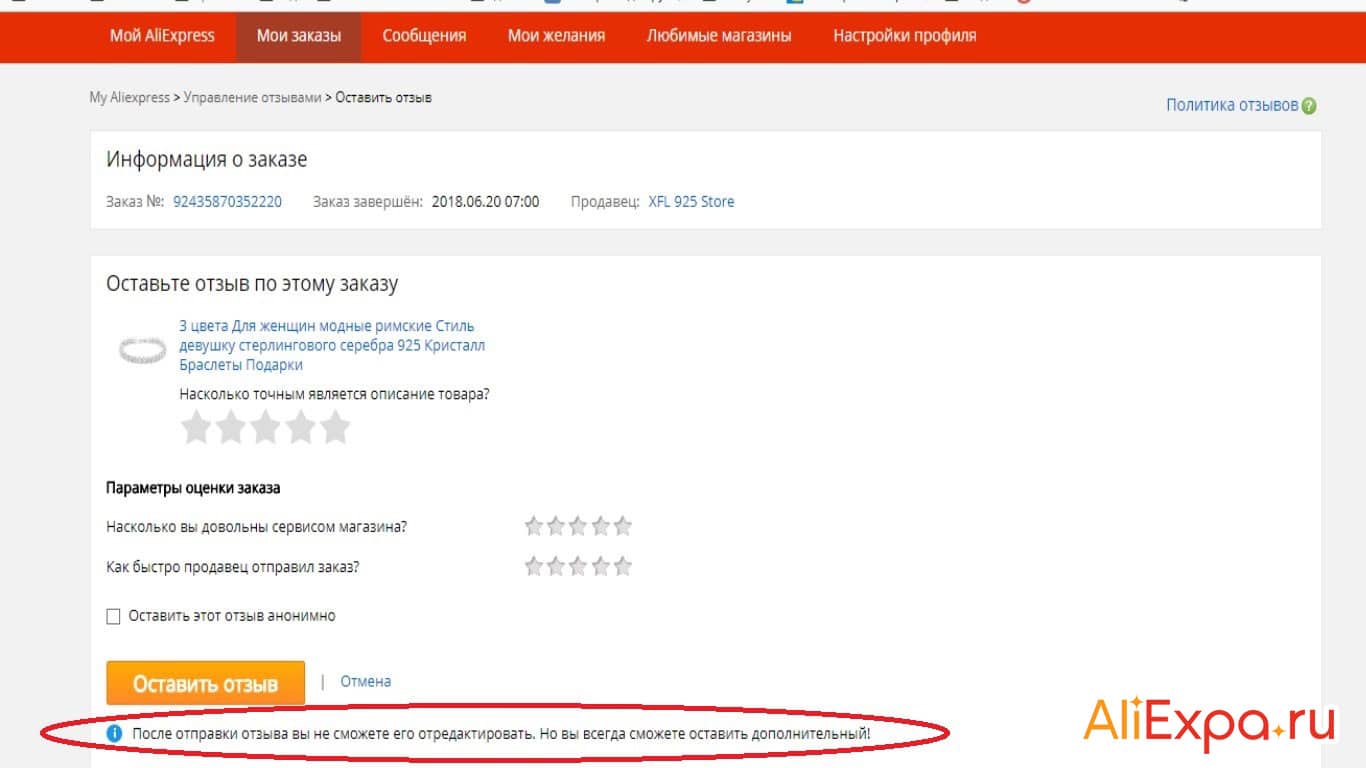Give store service three stars
The height and width of the screenshot is (768, 1366).
(x=578, y=526)
